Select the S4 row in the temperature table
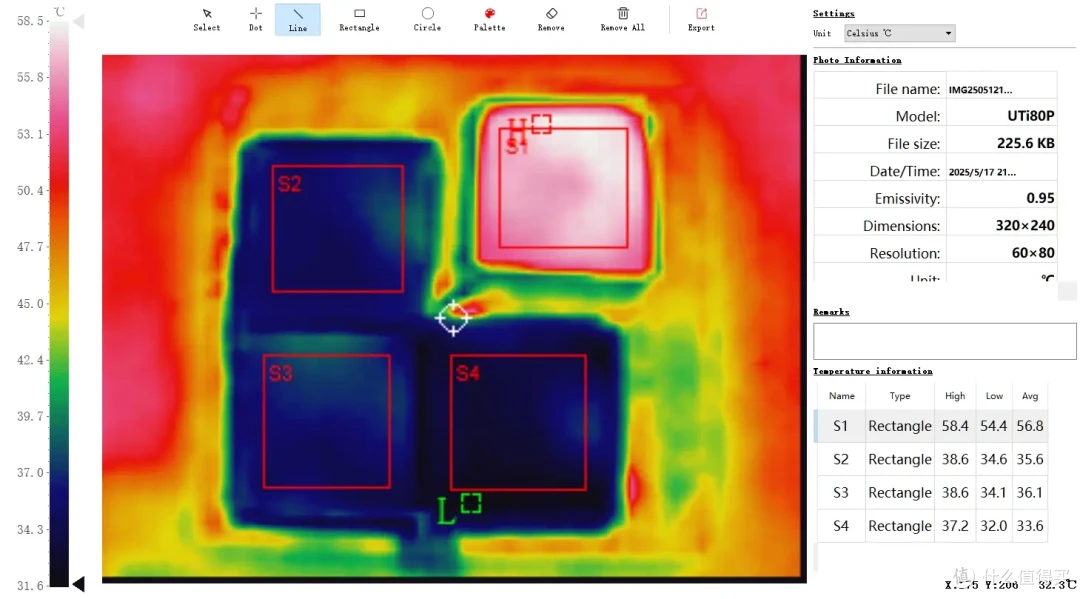This screenshot has height=599, width=1080. click(931, 526)
